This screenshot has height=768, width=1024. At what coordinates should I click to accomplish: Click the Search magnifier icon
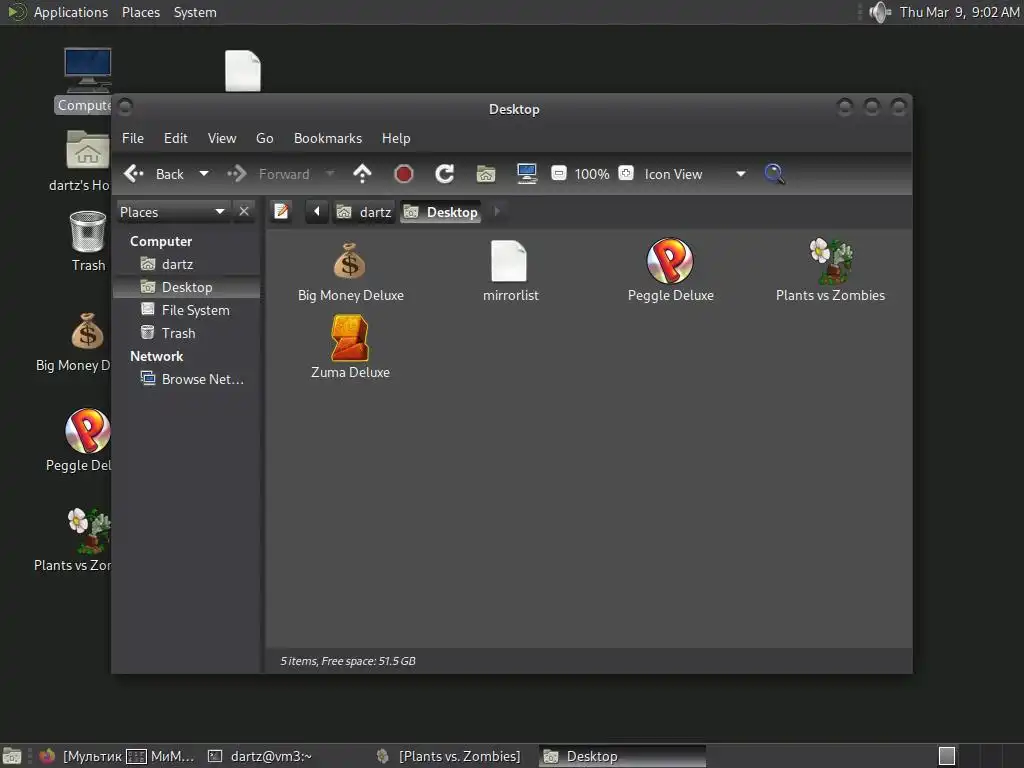point(774,174)
